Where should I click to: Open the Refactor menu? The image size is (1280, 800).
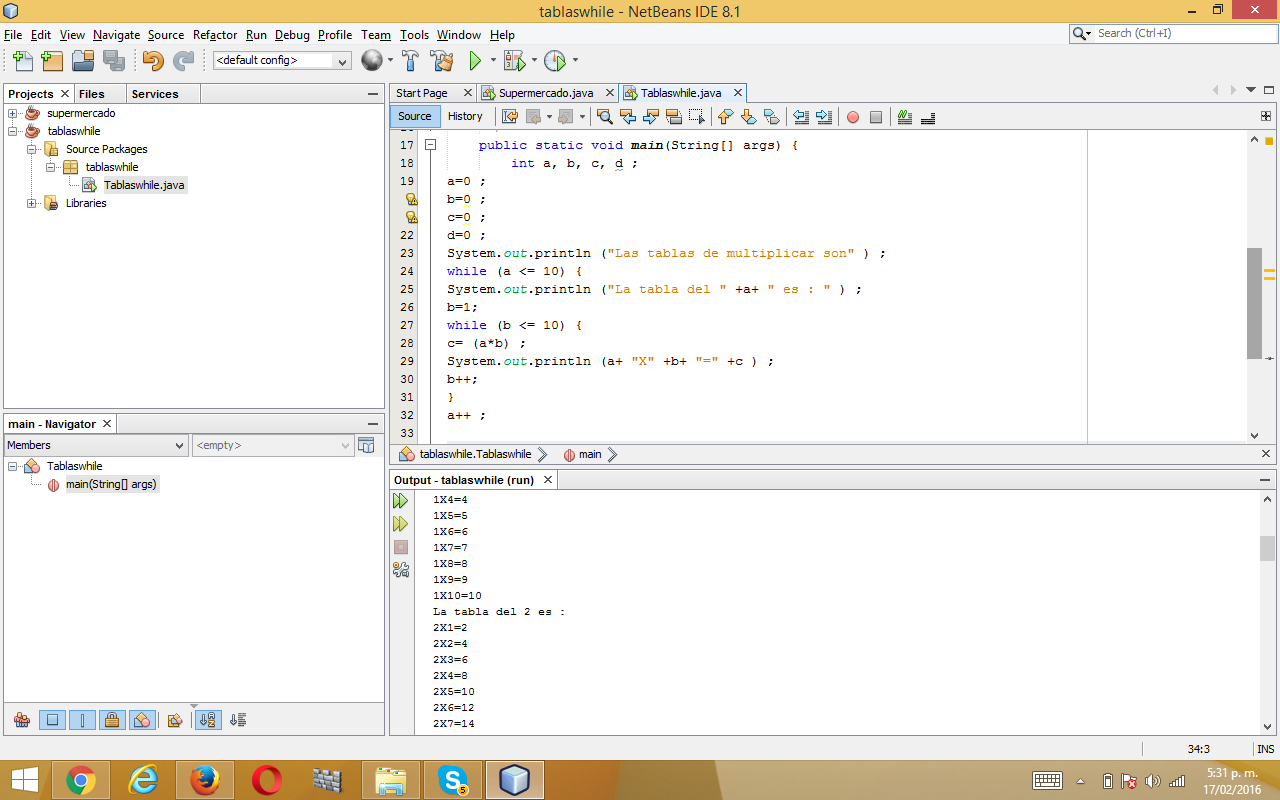coord(214,35)
